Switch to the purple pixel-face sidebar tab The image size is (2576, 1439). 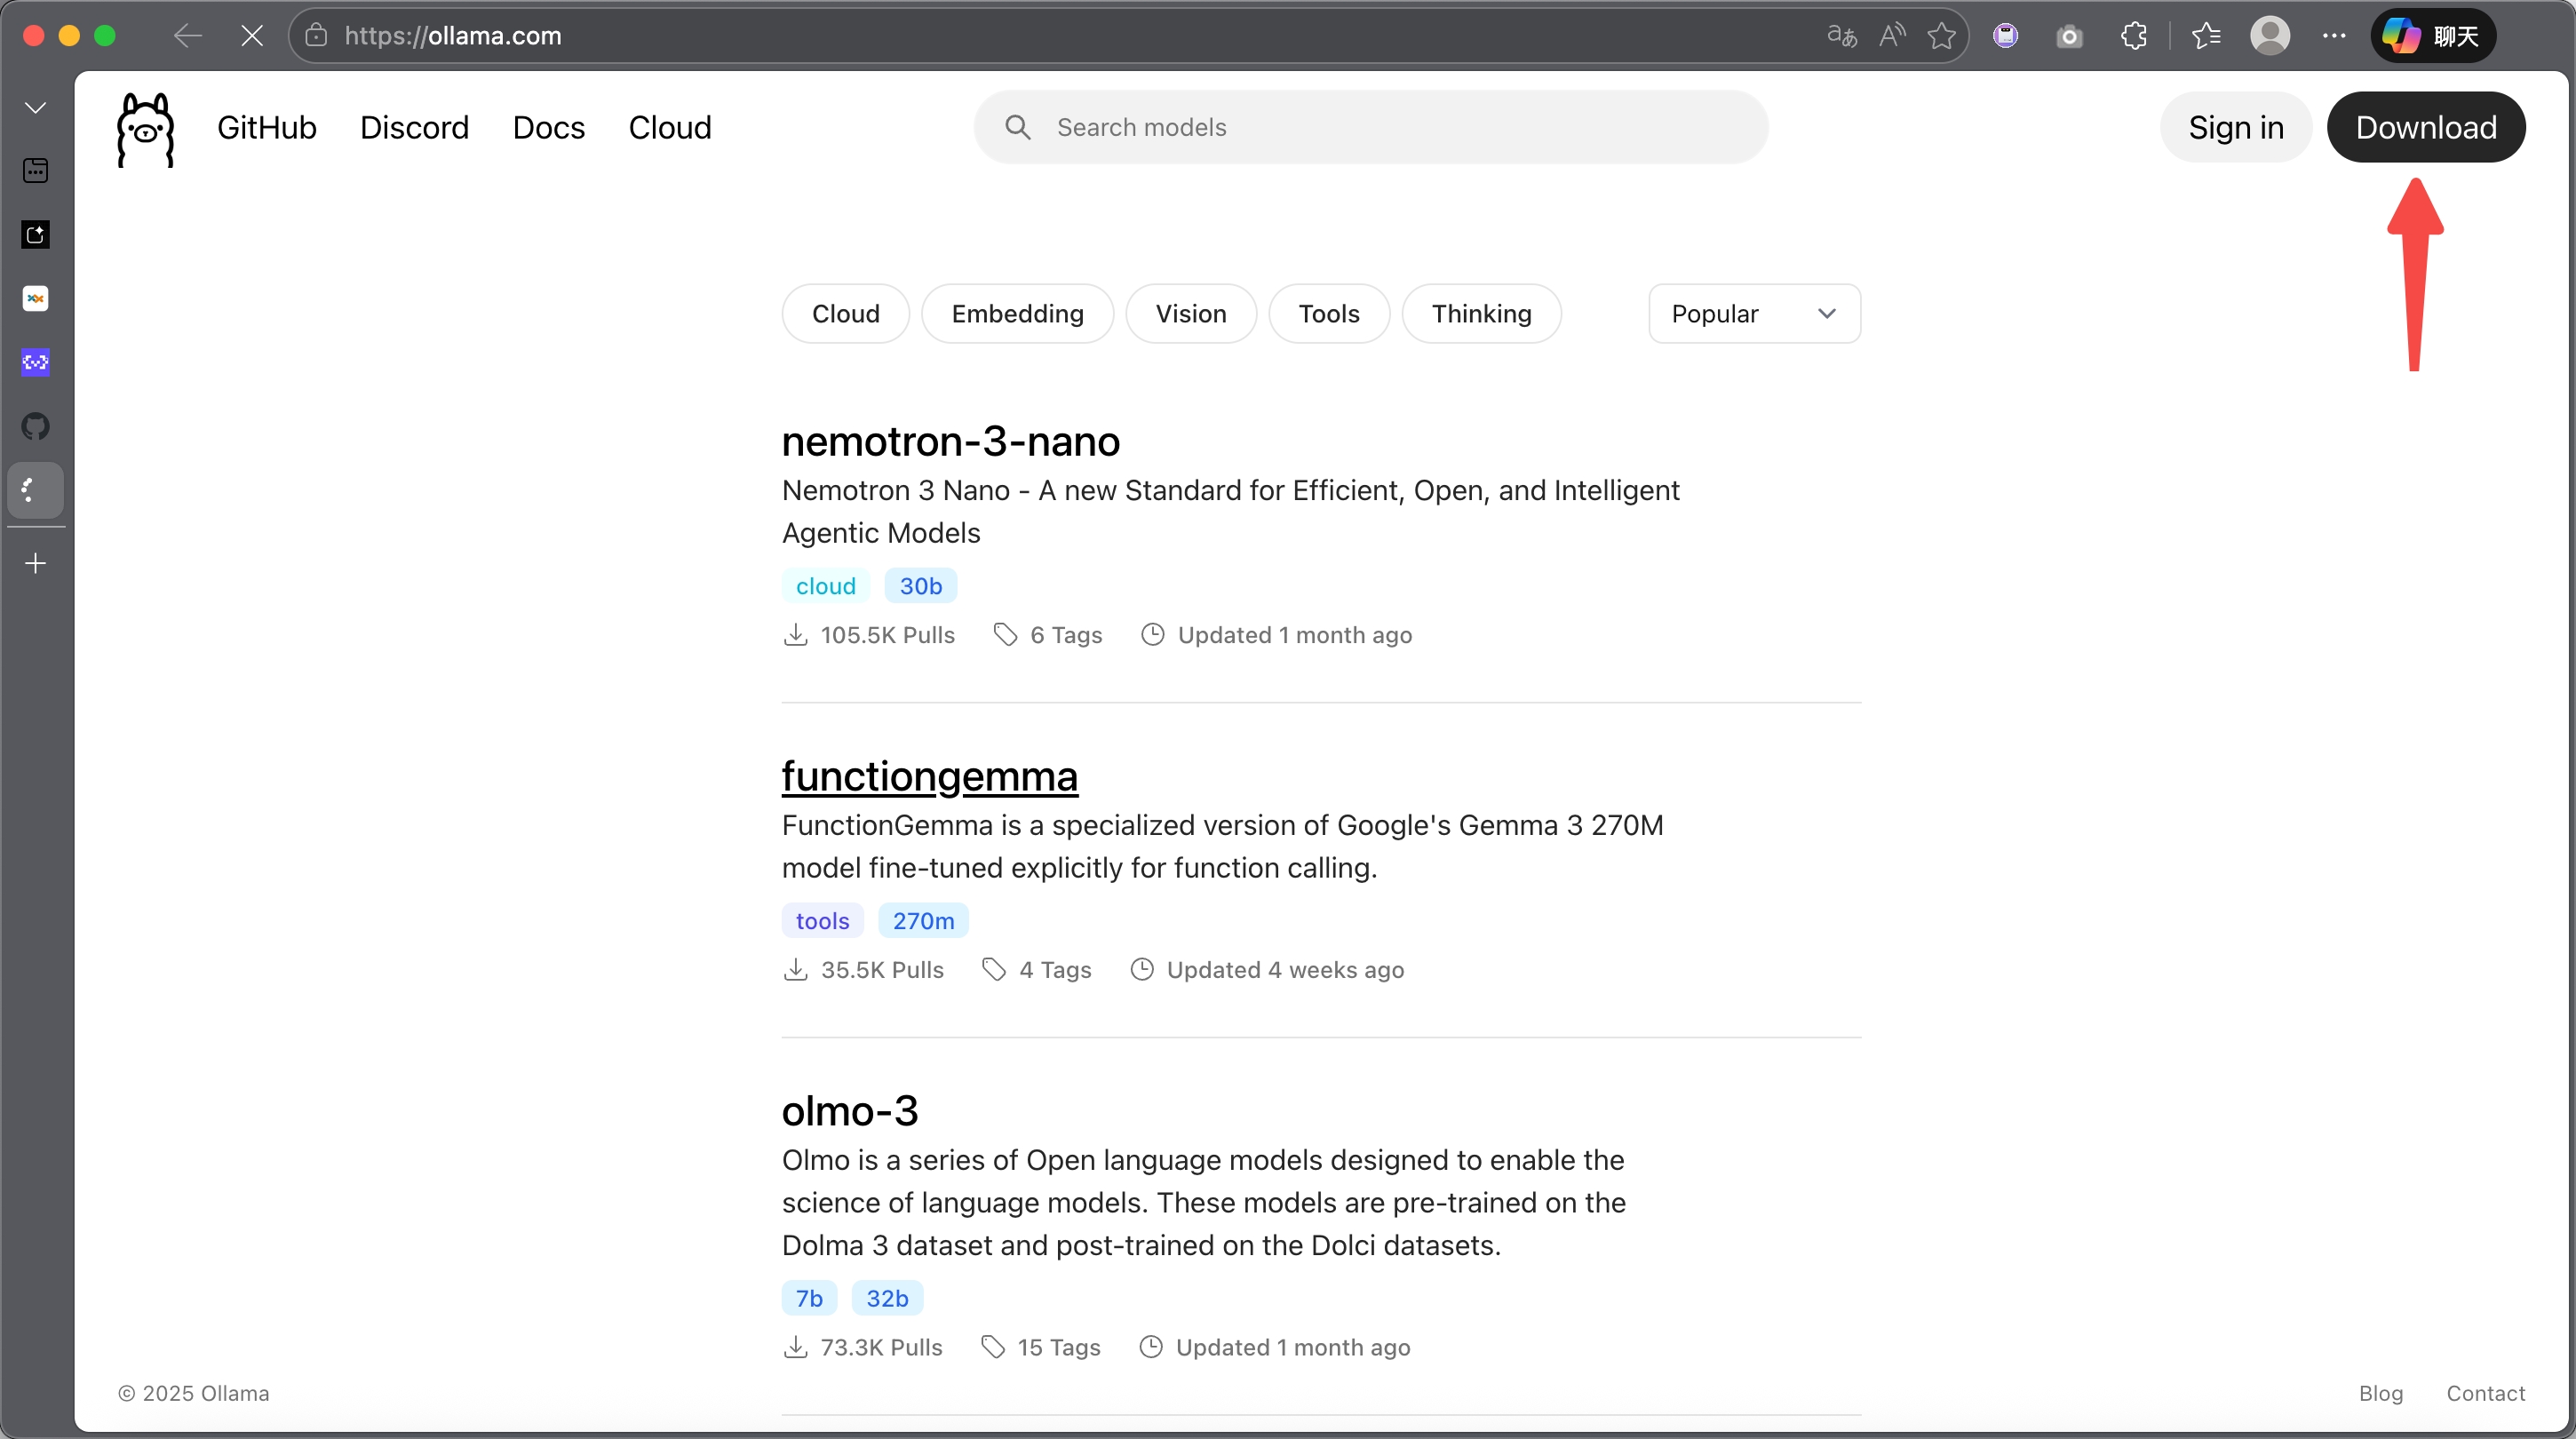[36, 363]
